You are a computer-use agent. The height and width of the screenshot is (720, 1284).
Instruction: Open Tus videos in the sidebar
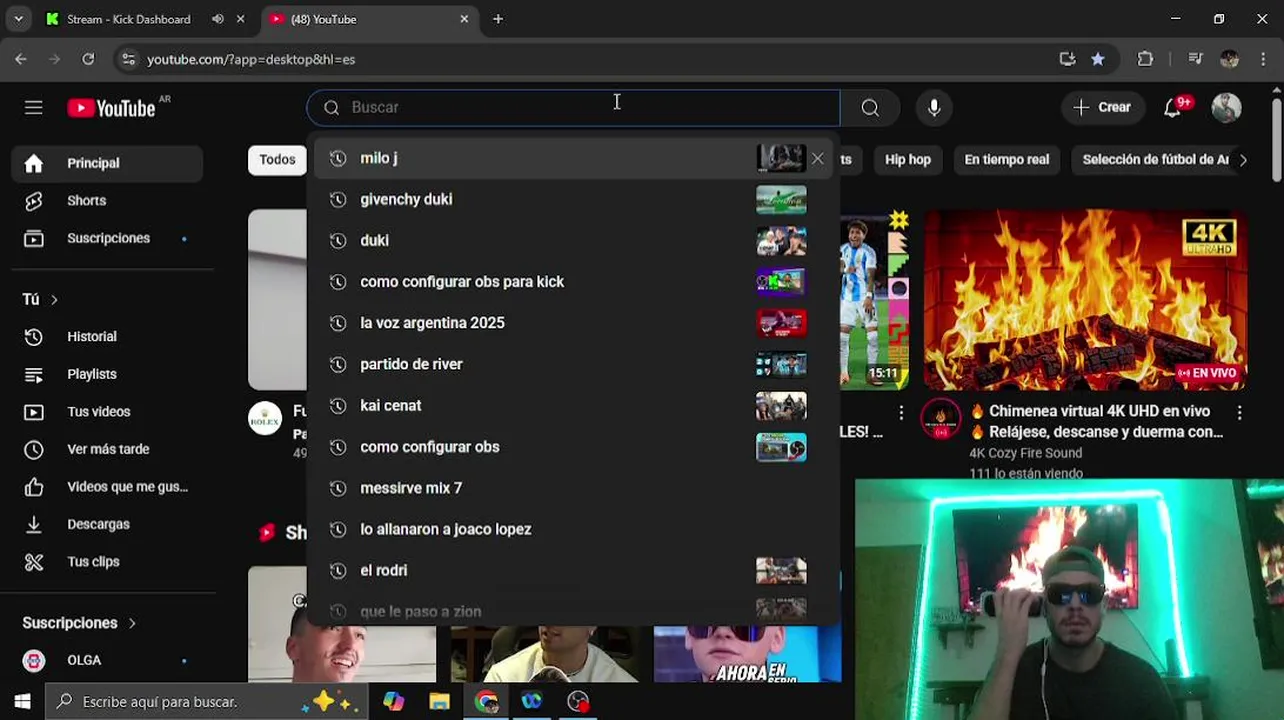pos(107,412)
